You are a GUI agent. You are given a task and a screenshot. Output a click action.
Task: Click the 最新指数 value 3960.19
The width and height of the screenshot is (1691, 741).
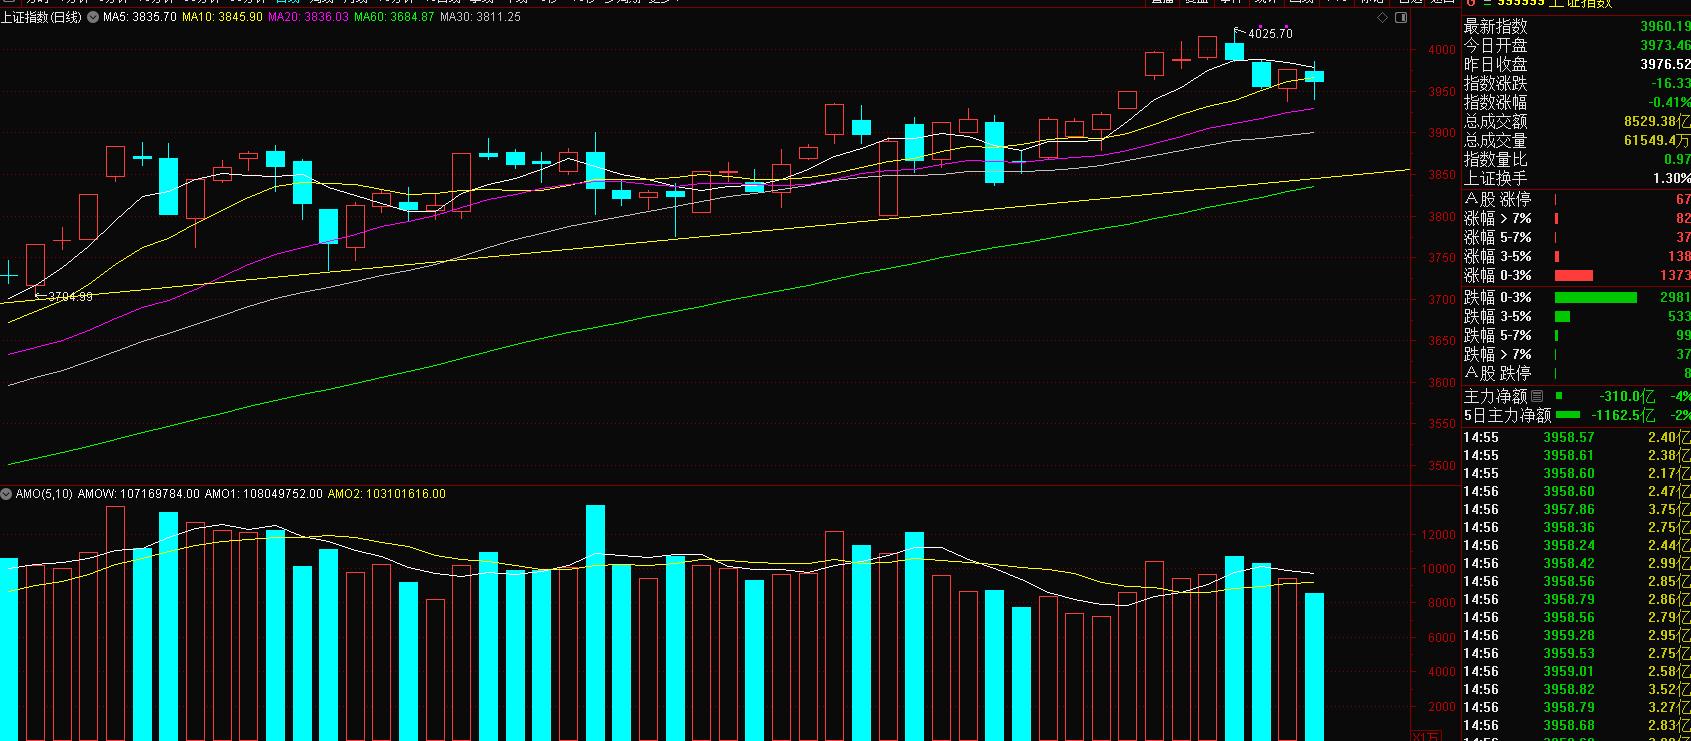(1664, 27)
